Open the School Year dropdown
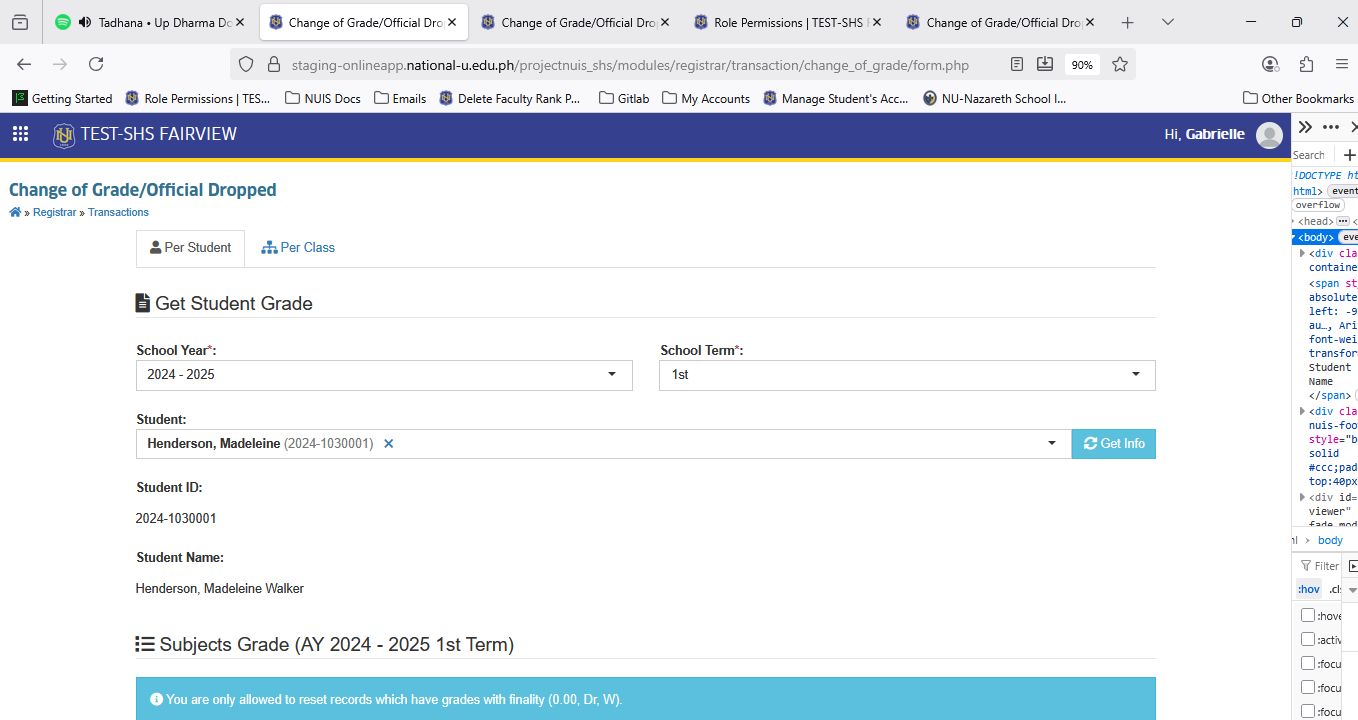The width and height of the screenshot is (1358, 720). pyautogui.click(x=384, y=375)
